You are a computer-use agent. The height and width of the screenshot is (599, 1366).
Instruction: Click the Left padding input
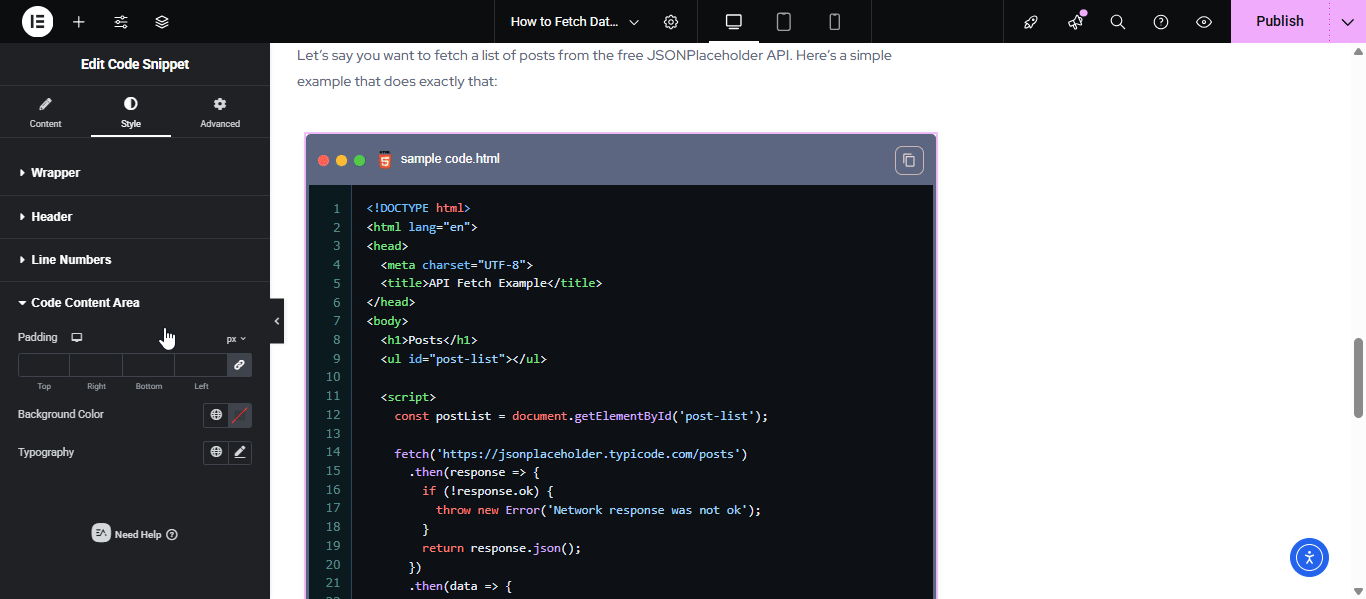click(x=201, y=365)
